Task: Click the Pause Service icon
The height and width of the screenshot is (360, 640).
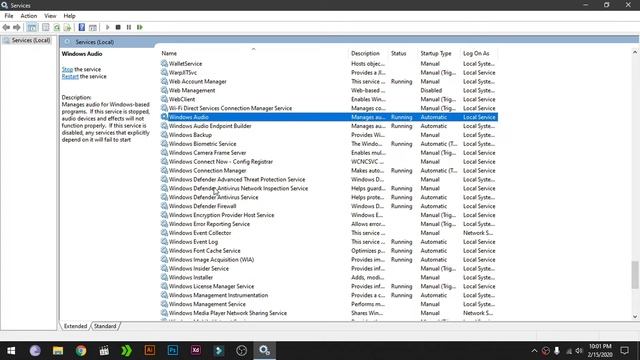Action: point(129,27)
